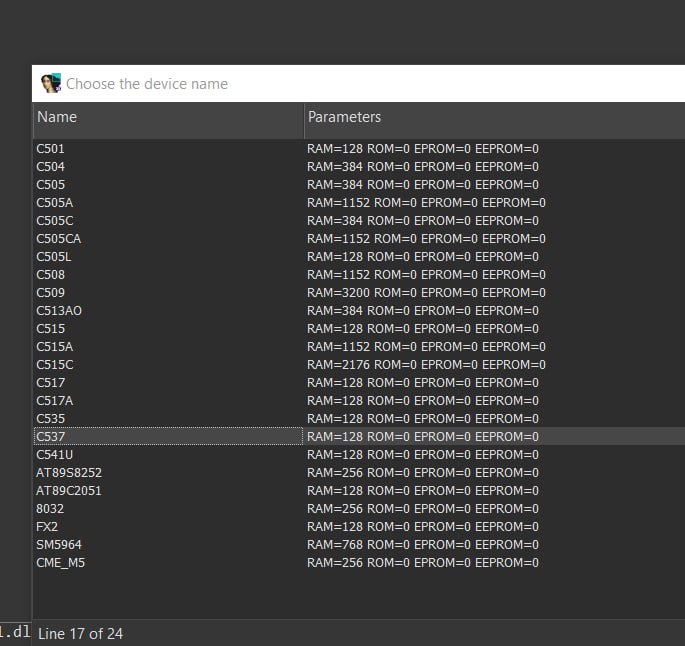Select the SM5964 device entry
Image resolution: width=685 pixels, height=646 pixels.
coord(56,545)
